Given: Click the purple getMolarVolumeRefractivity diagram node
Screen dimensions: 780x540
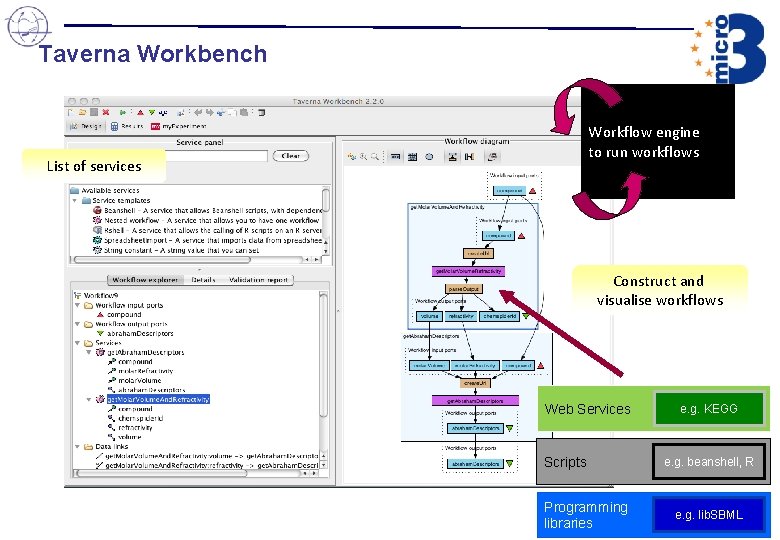Looking at the screenshot, I should click(469, 271).
